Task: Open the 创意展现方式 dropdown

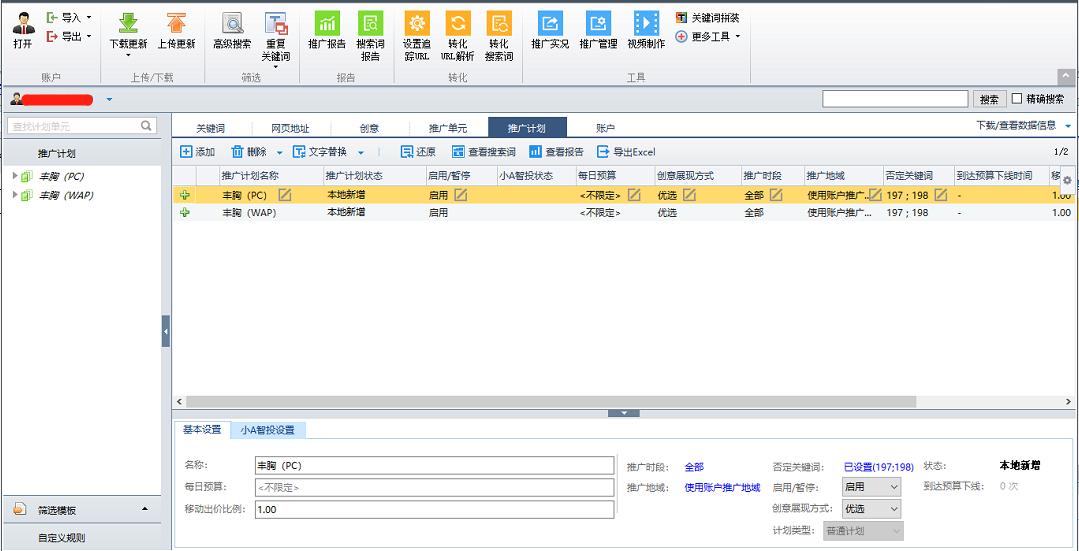Action: [x=870, y=509]
